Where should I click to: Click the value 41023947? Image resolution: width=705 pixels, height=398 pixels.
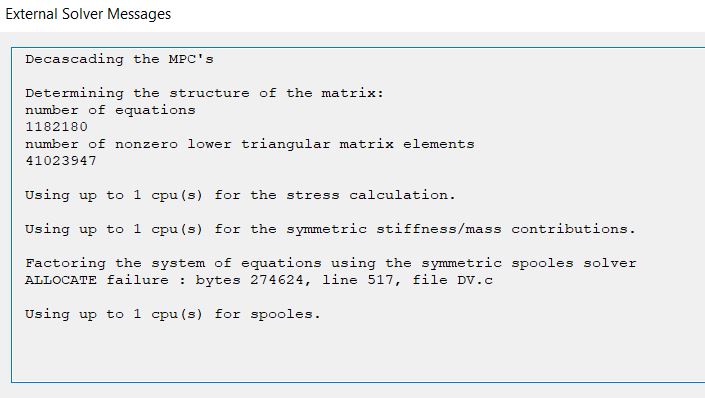coord(61,161)
